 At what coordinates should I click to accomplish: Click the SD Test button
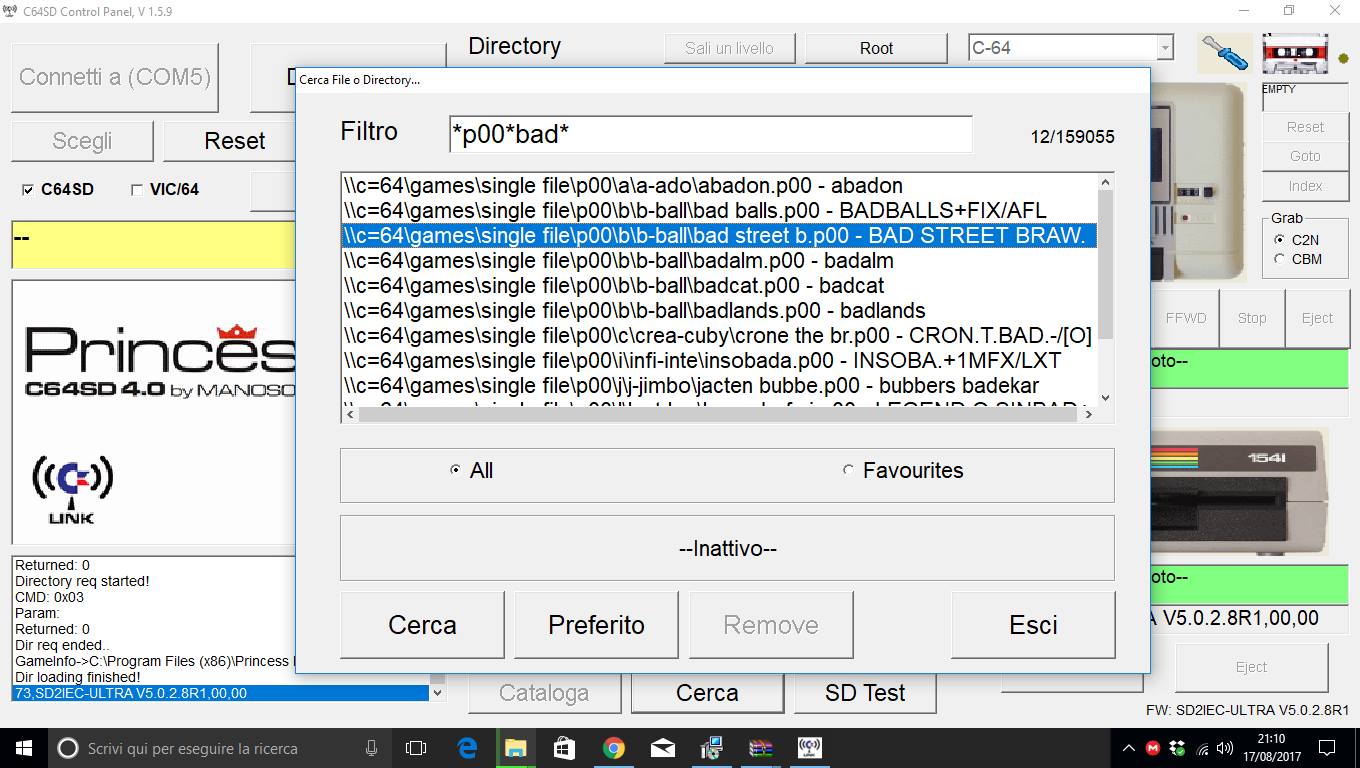point(865,692)
